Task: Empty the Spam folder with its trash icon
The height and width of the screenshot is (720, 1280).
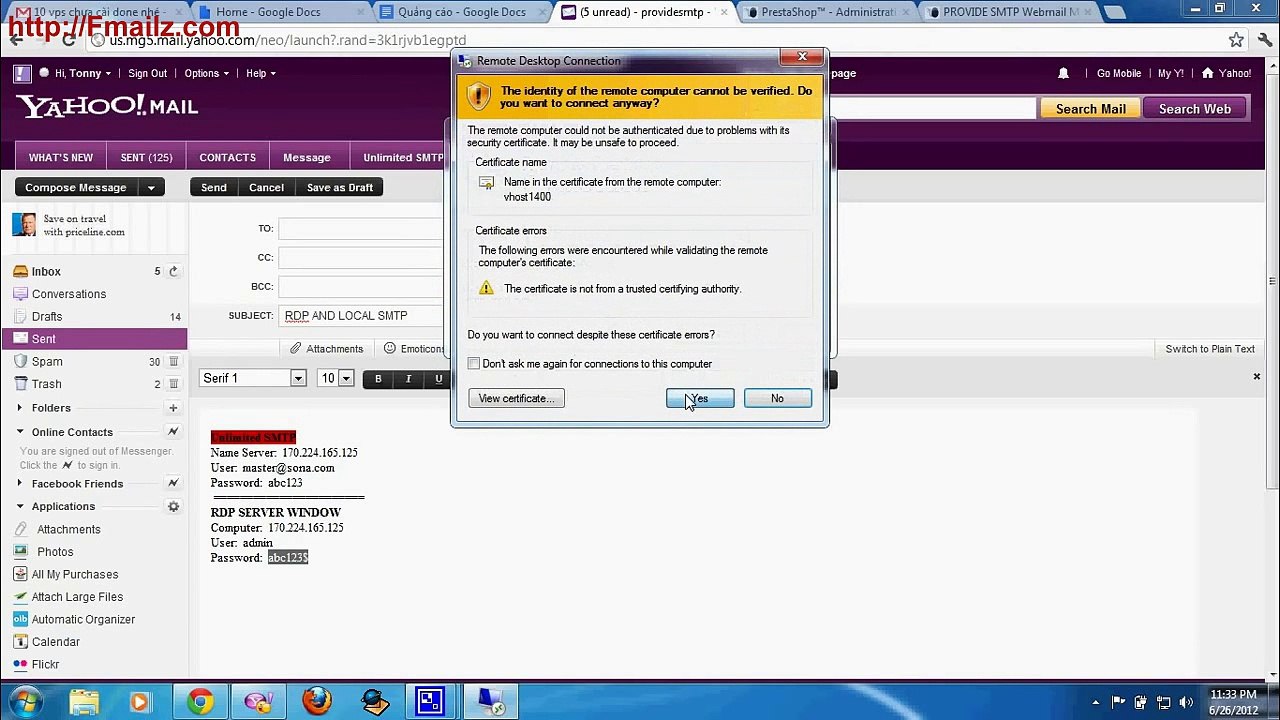Action: [173, 361]
